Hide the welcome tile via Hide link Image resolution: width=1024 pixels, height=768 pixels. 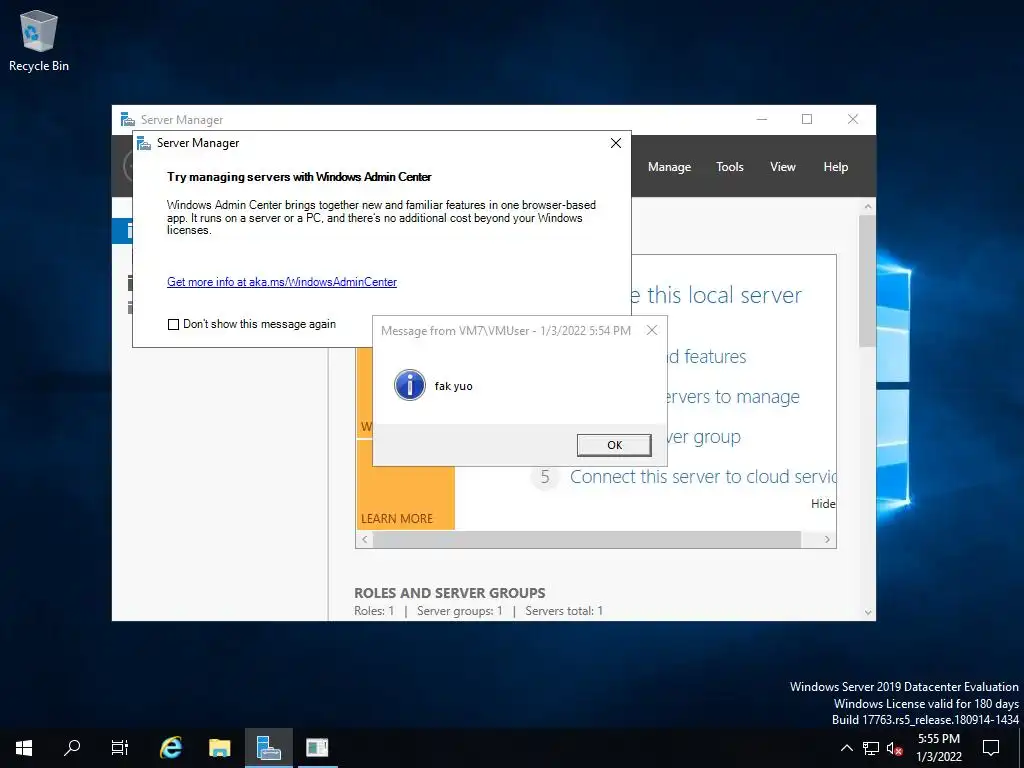(x=823, y=504)
